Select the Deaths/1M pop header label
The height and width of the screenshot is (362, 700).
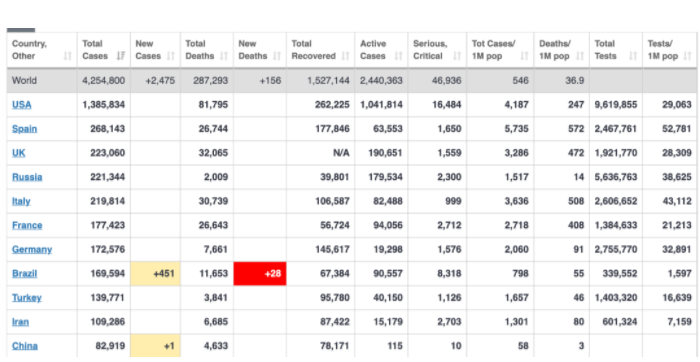coord(554,50)
